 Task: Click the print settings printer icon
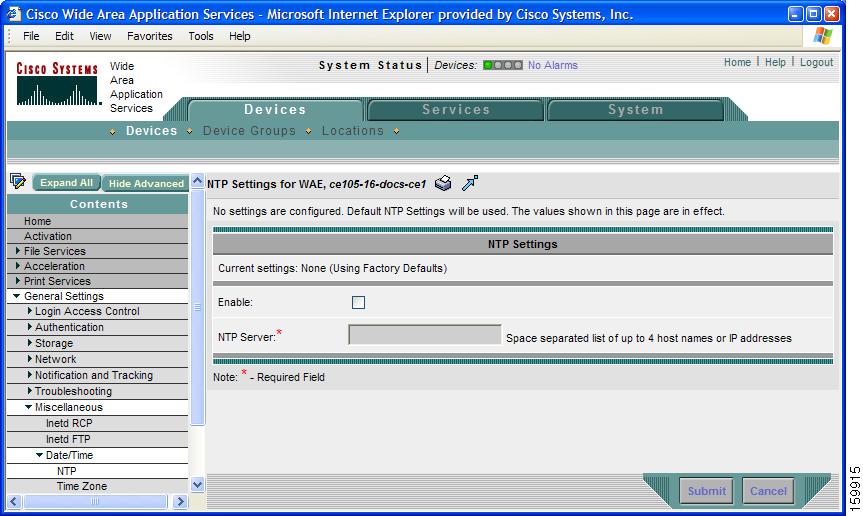coord(443,183)
